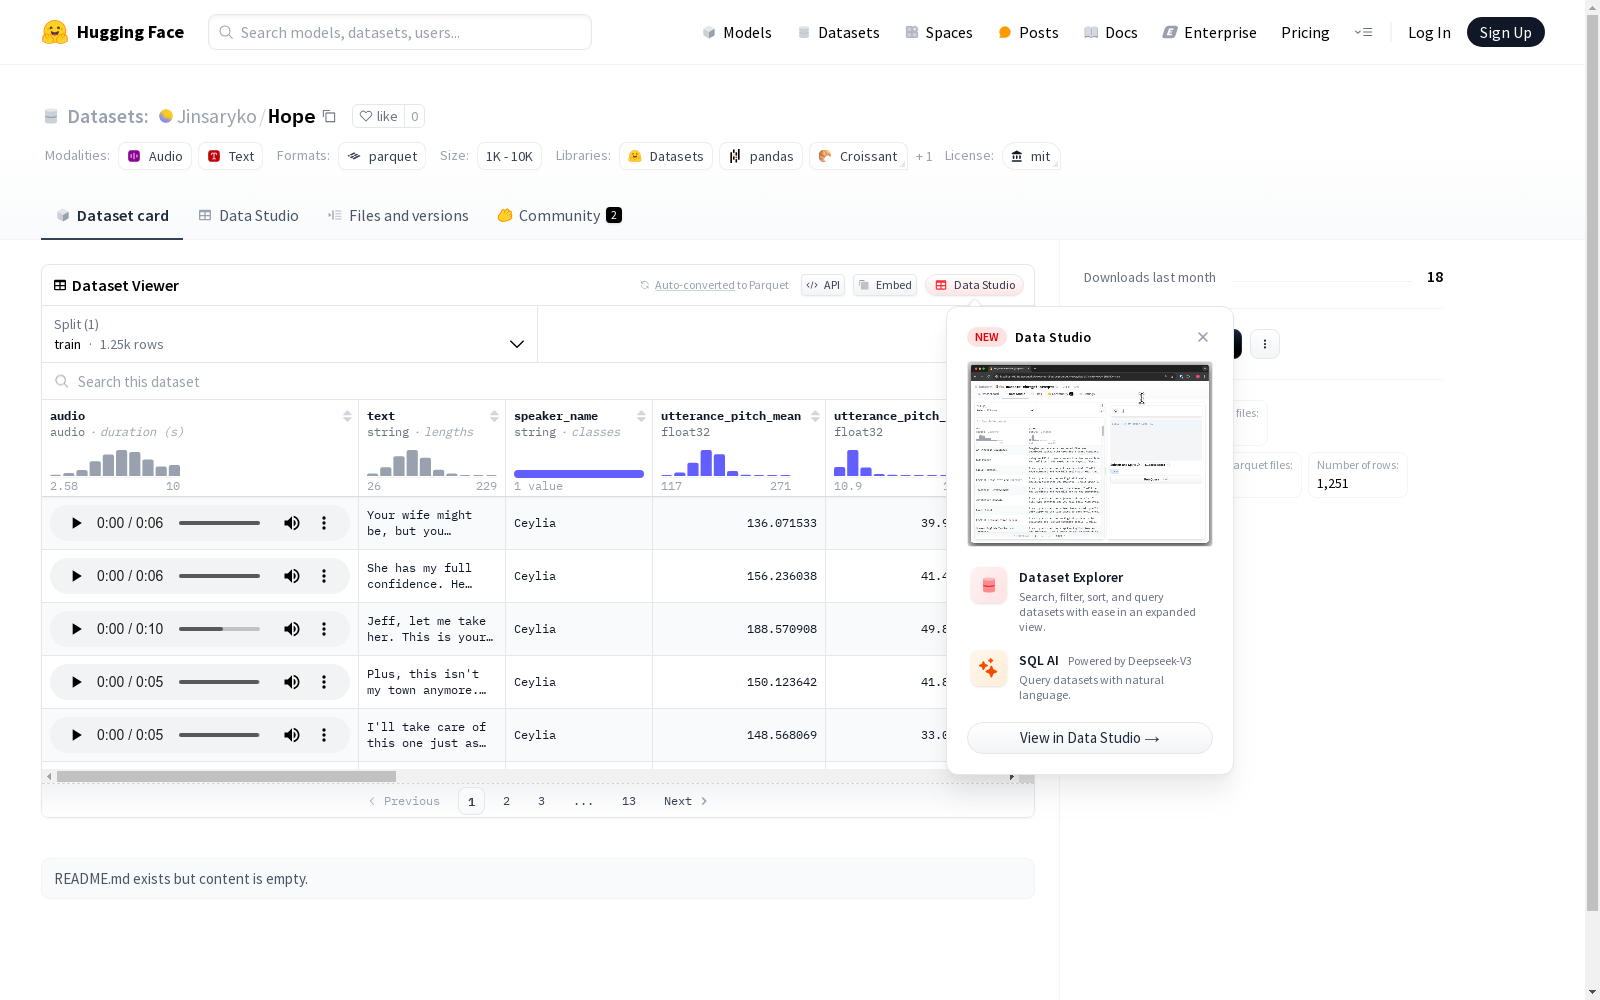Open audio options menu in 156.236038 row

pyautogui.click(x=324, y=576)
